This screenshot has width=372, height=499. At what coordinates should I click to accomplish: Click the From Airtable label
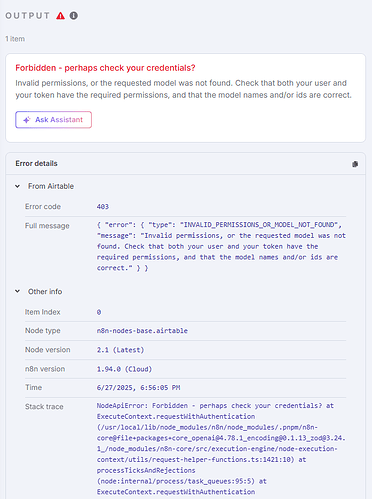pyautogui.click(x=51, y=186)
